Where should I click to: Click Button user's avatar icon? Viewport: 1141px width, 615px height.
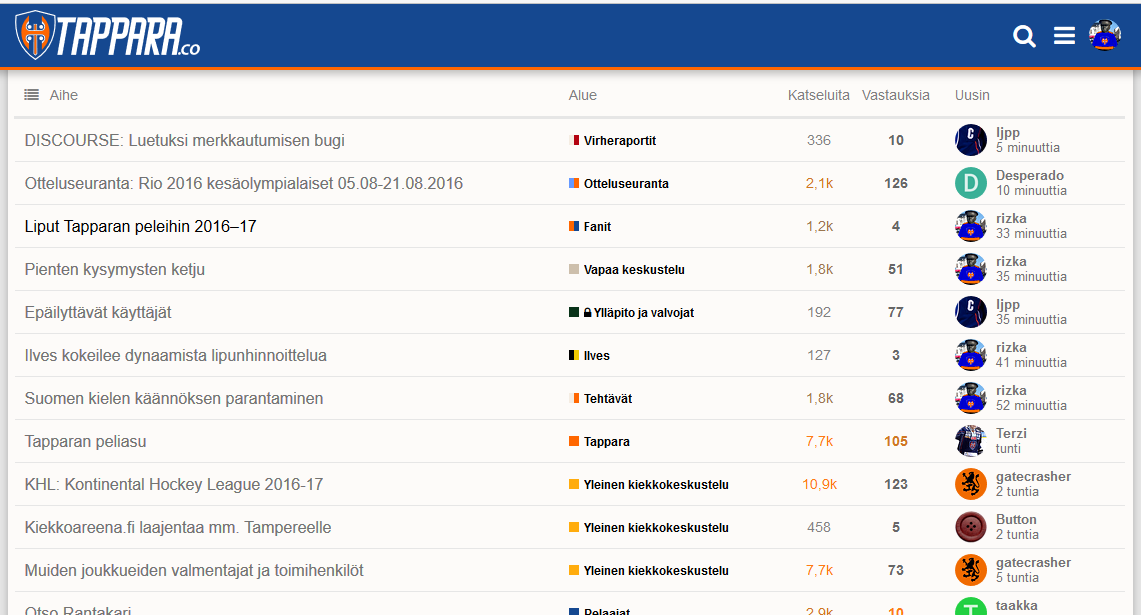point(971,527)
